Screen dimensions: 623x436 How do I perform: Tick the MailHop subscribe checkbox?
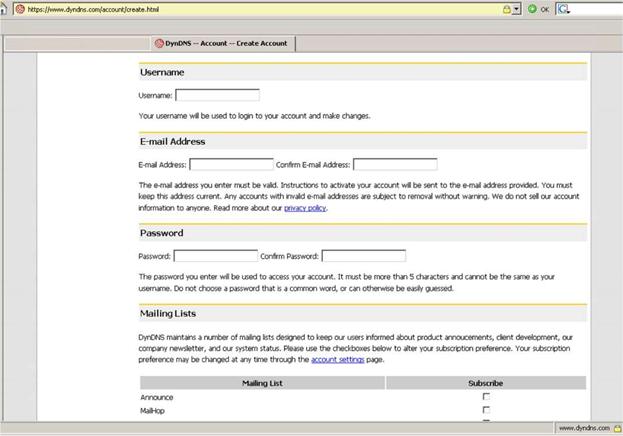486,410
